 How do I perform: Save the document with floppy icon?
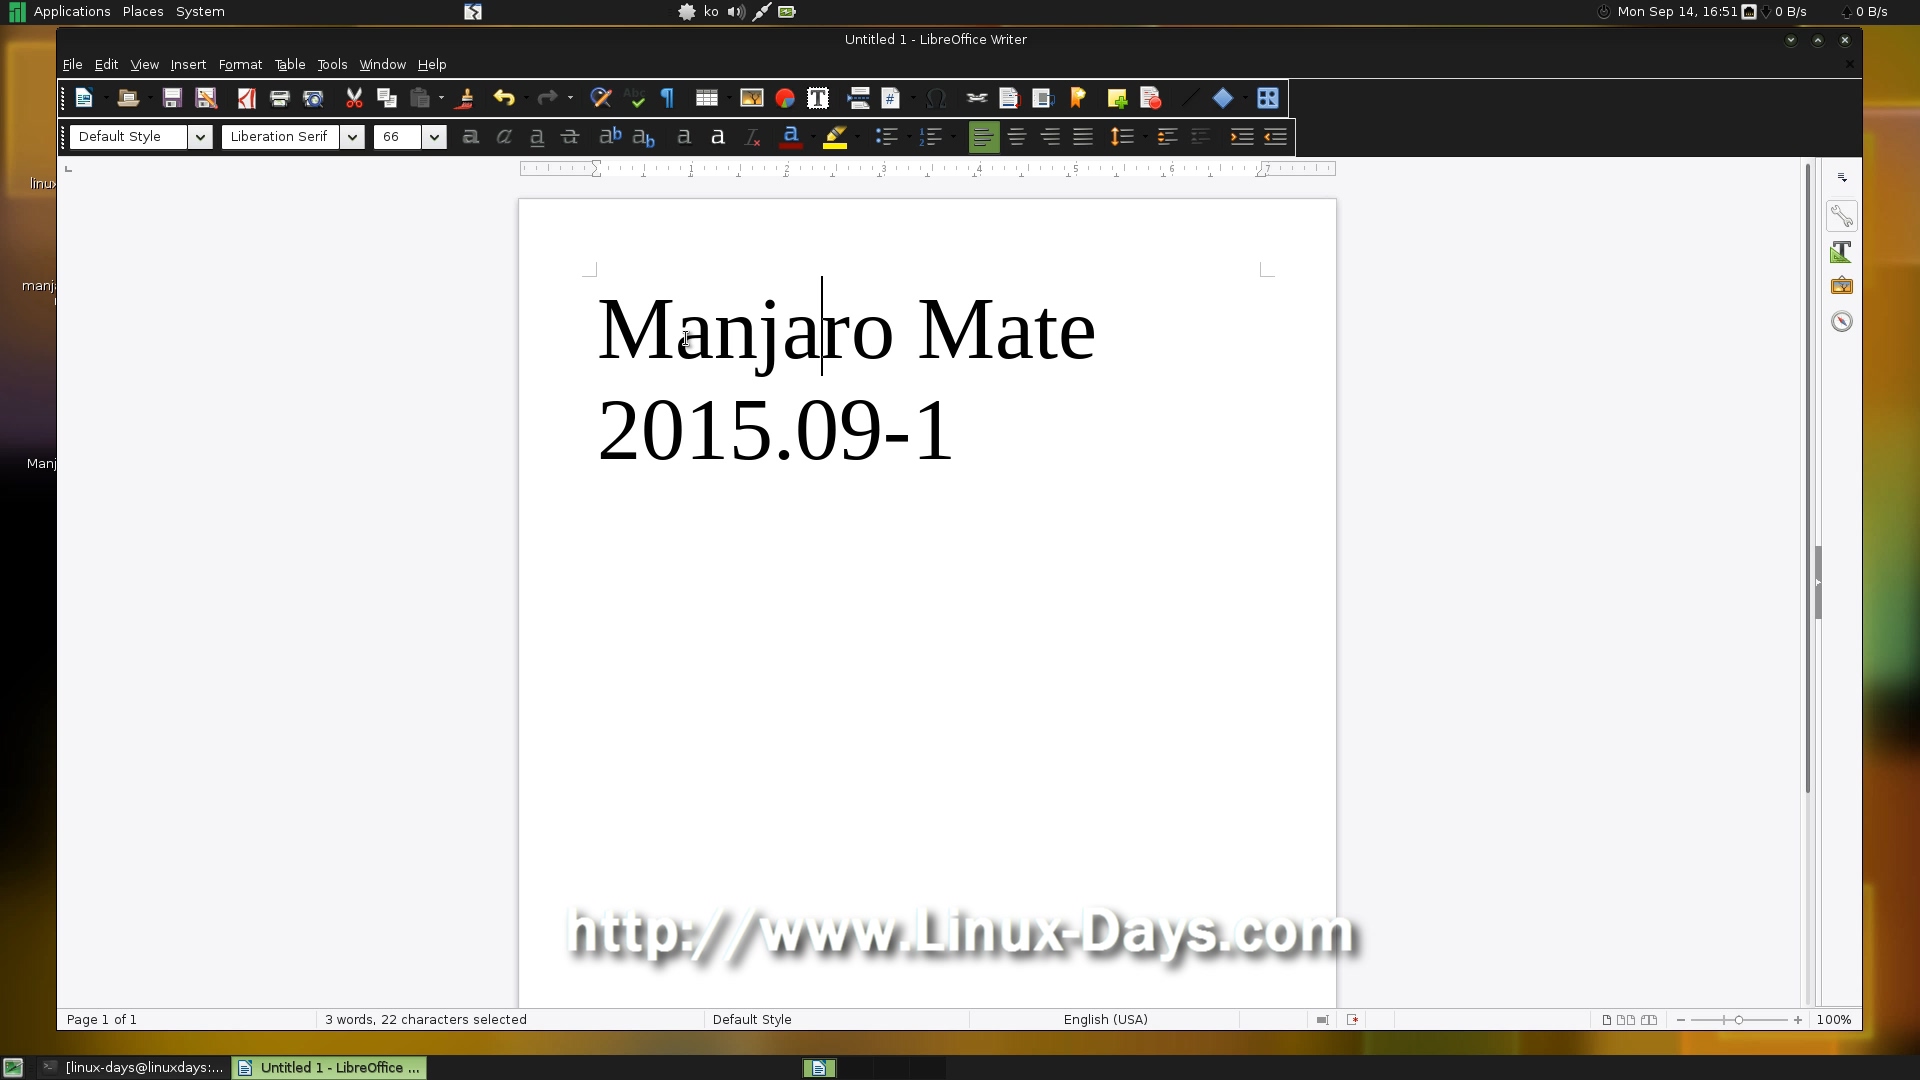tap(172, 98)
